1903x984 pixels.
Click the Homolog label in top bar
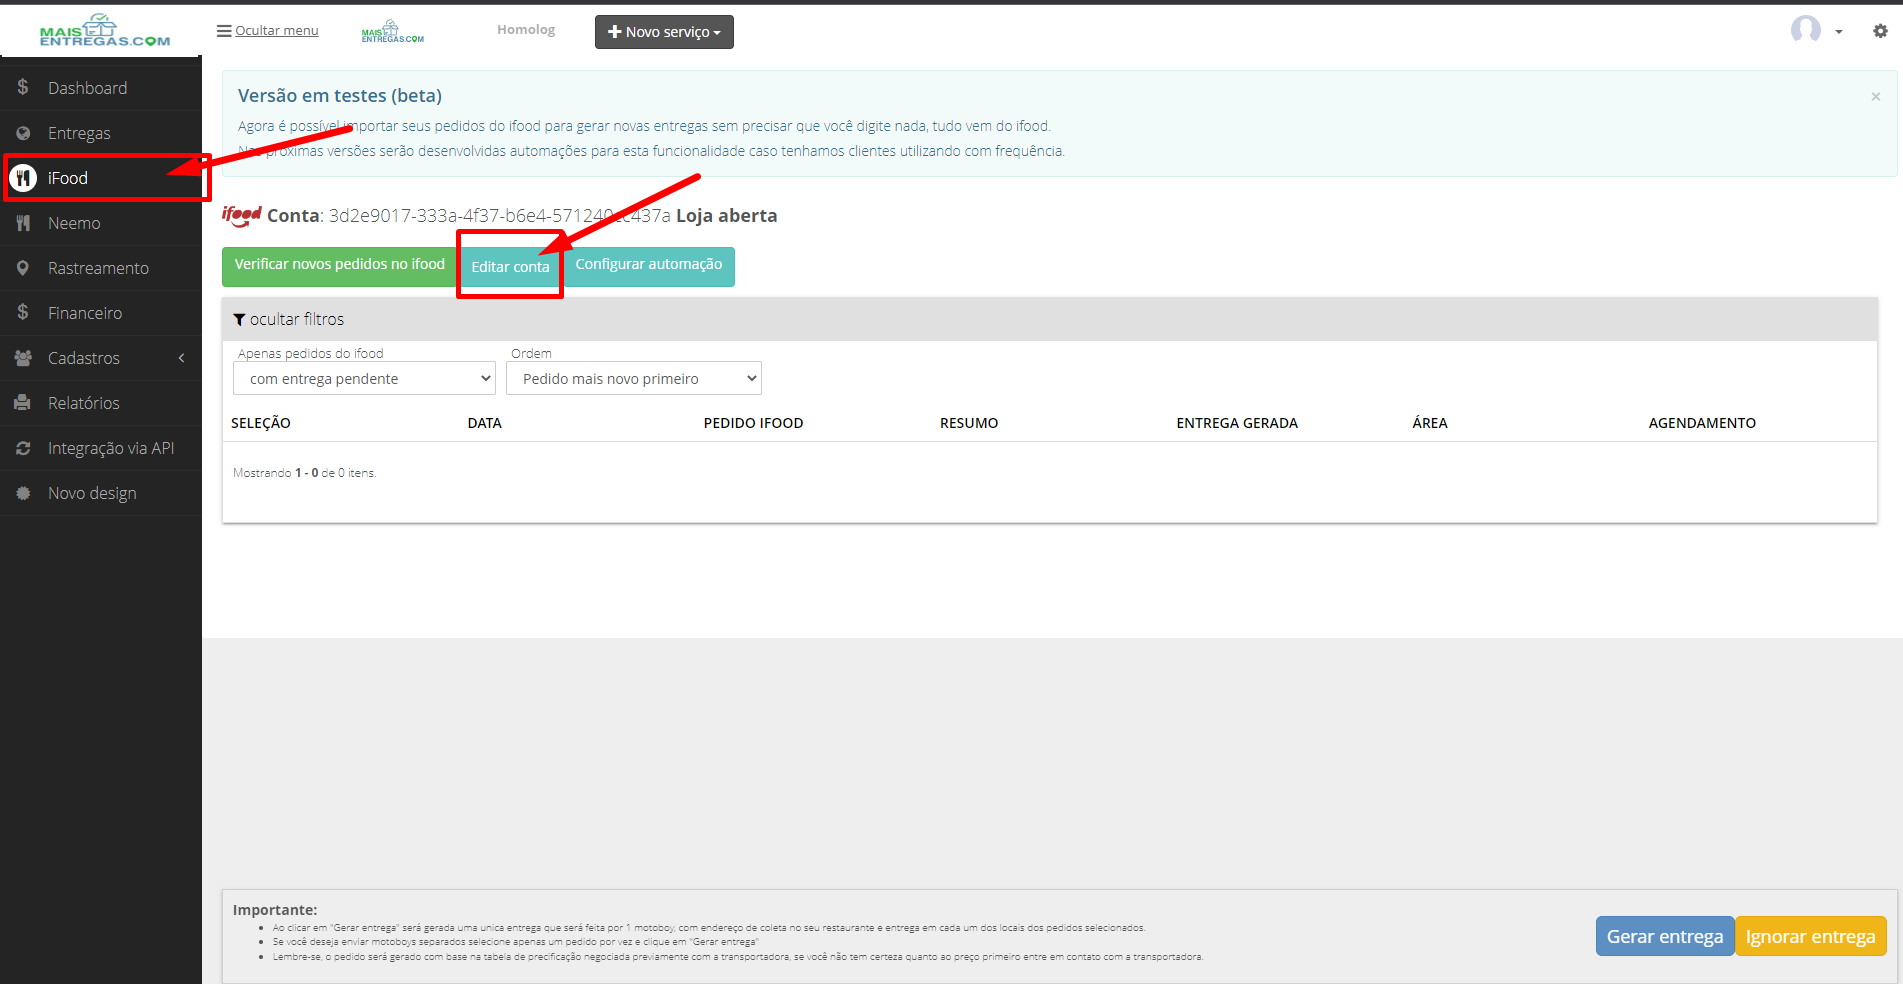(526, 30)
